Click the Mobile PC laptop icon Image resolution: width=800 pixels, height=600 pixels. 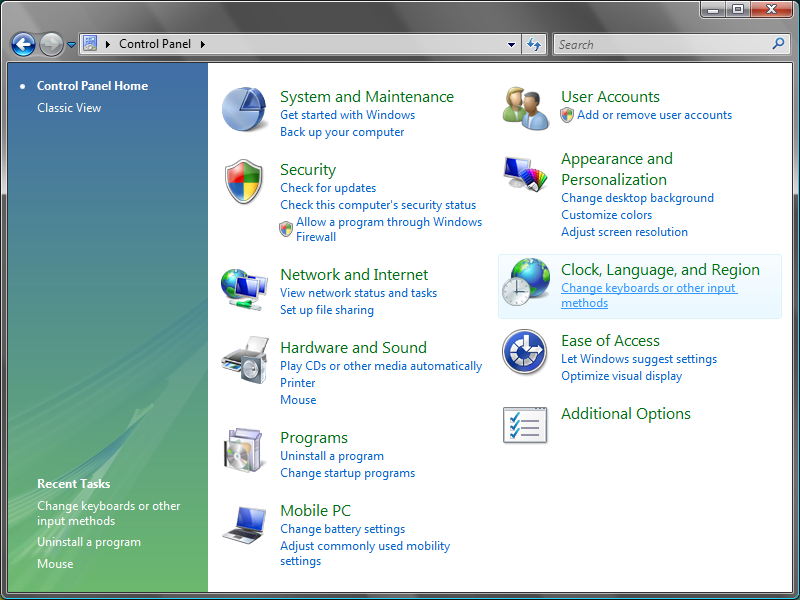click(244, 525)
